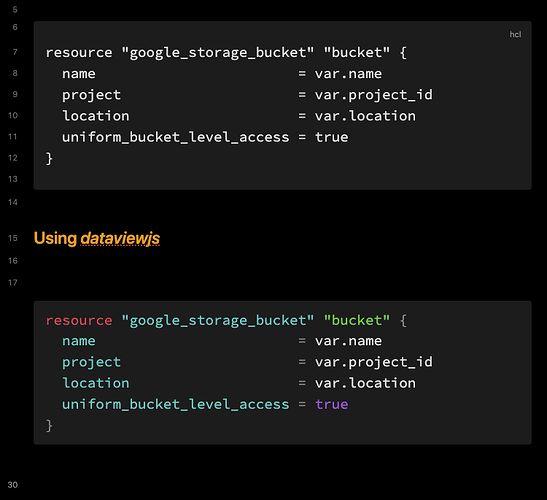
Task: Click the white "resource" word on line 7
Action: [x=79, y=53]
